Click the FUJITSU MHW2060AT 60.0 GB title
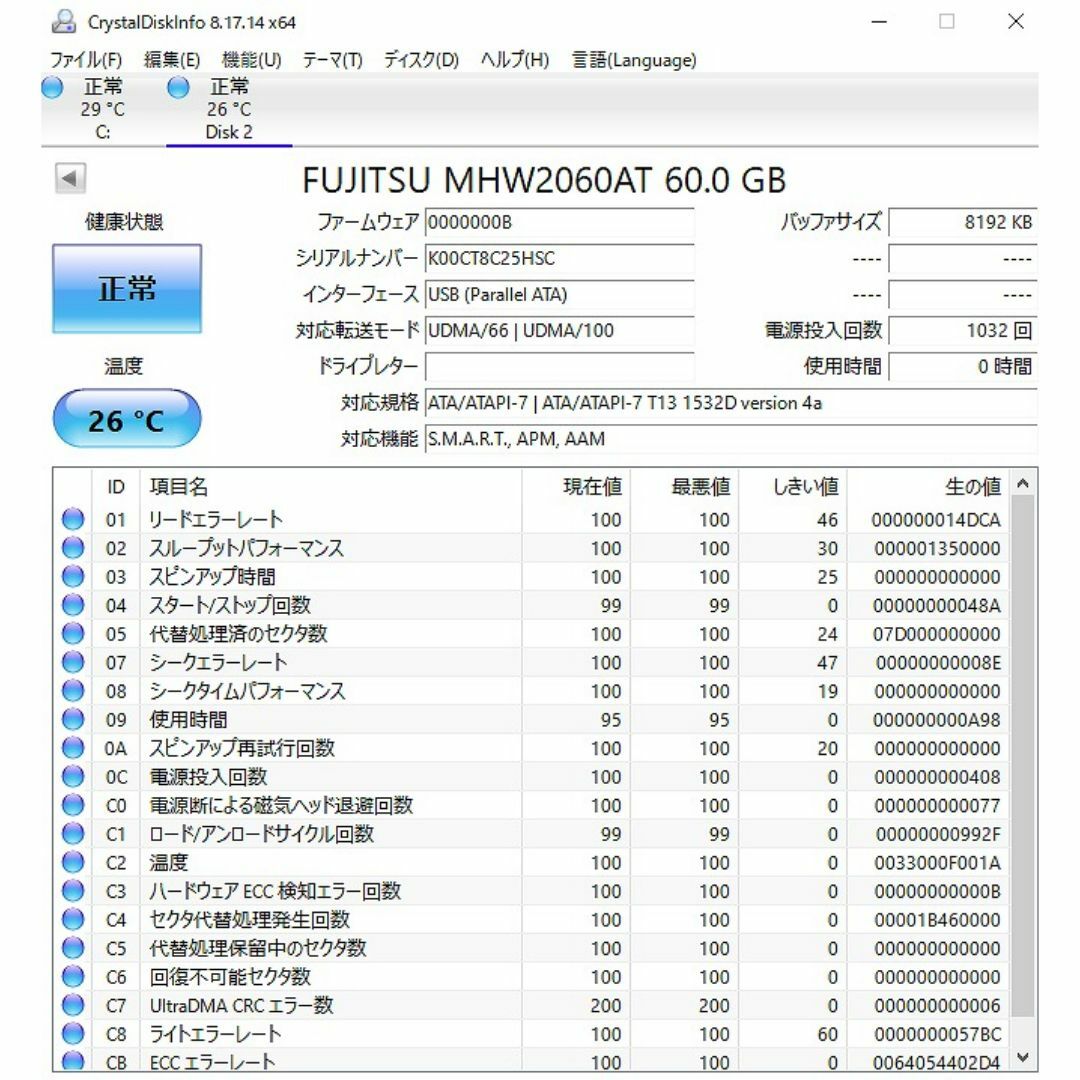 point(543,180)
